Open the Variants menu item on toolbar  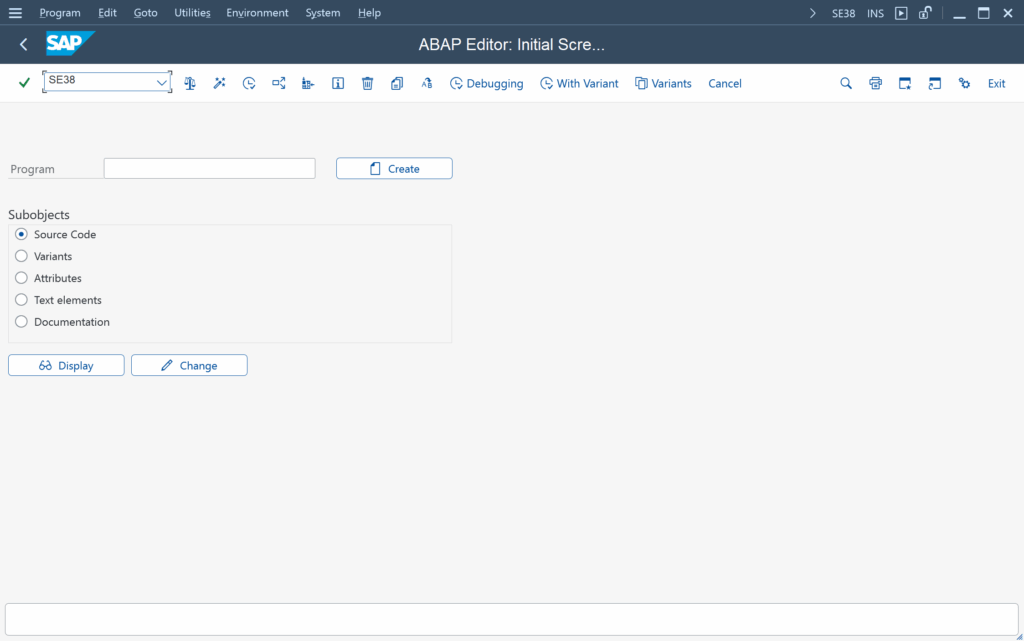(663, 83)
